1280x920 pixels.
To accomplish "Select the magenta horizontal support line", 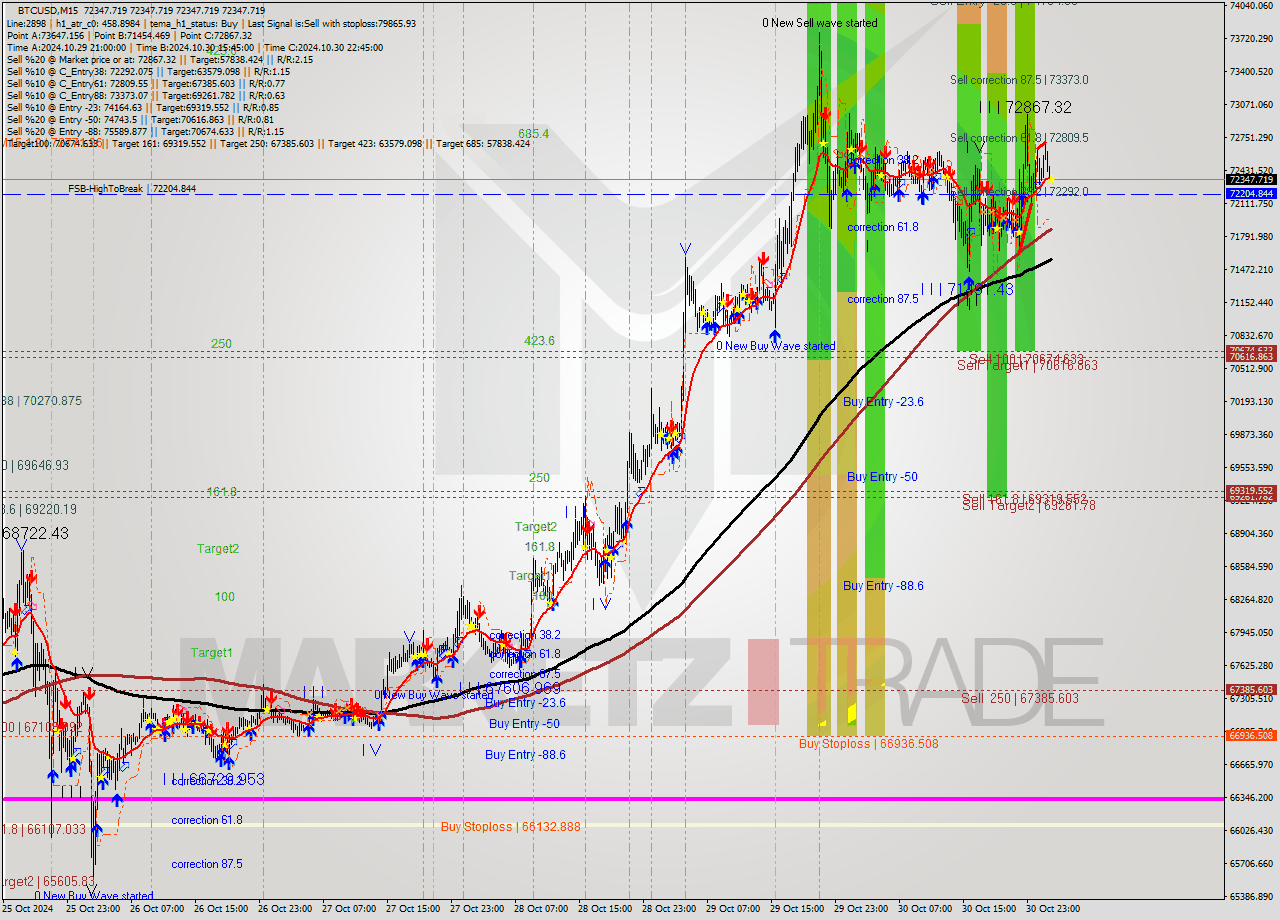I will [612, 798].
